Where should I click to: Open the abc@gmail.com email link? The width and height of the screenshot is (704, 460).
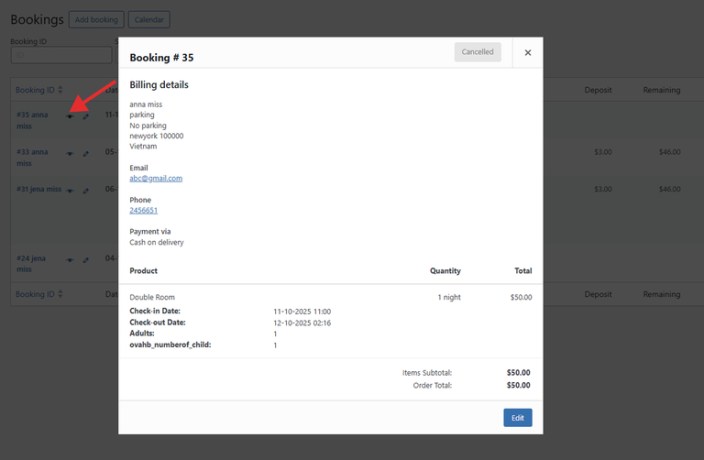pos(156,178)
